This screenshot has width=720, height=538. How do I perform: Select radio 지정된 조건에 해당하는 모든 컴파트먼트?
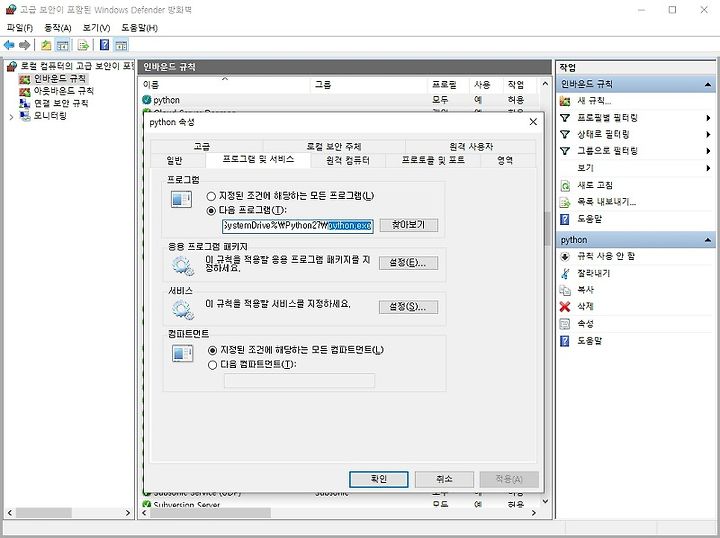point(212,350)
